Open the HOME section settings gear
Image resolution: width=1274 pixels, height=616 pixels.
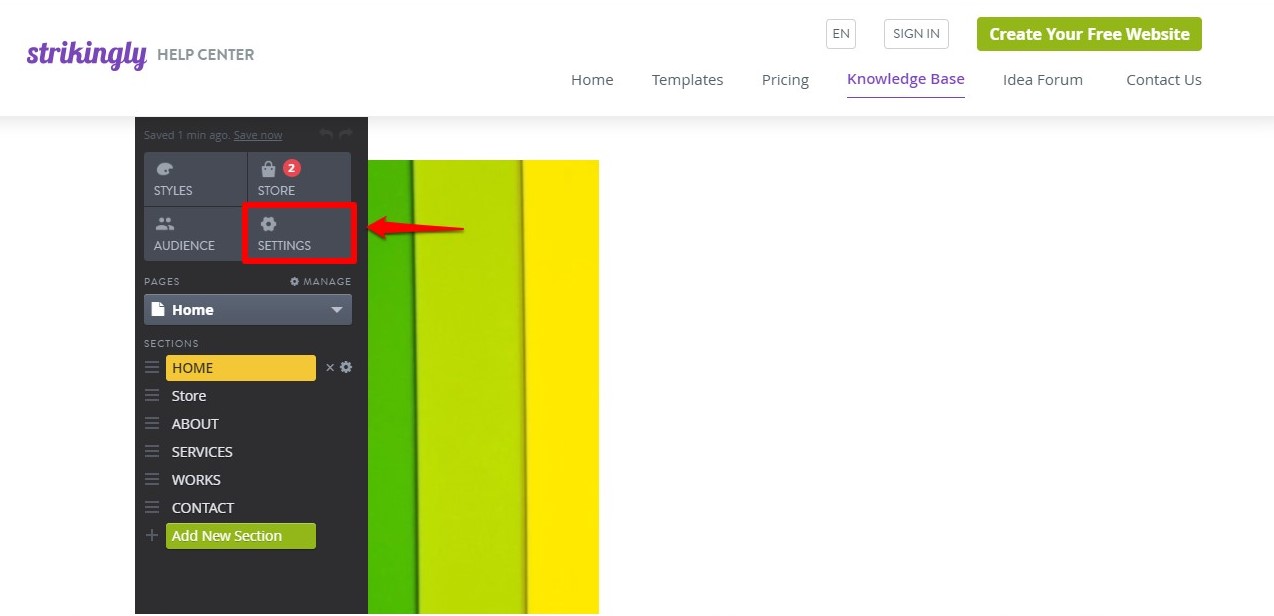345,367
